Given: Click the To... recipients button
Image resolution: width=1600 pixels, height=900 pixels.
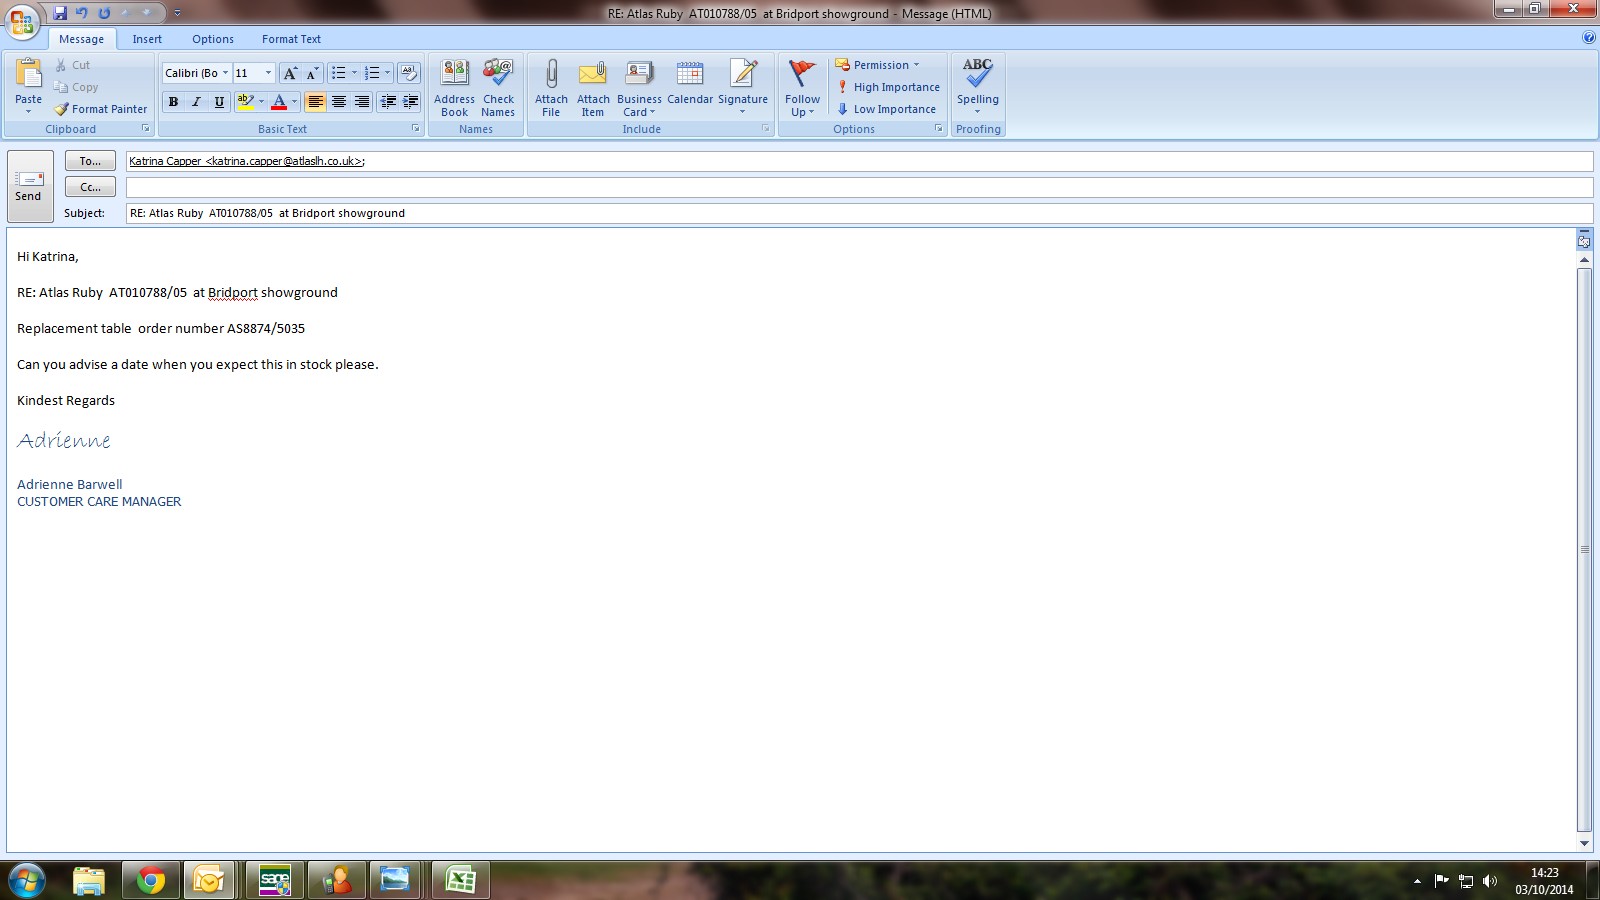Looking at the screenshot, I should (x=90, y=161).
